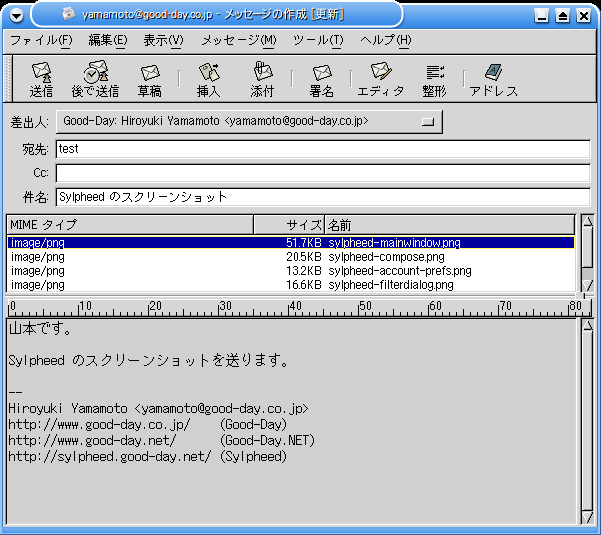The height and width of the screenshot is (535, 601).
Task: Click the body line 山本です。
Action: [40, 329]
